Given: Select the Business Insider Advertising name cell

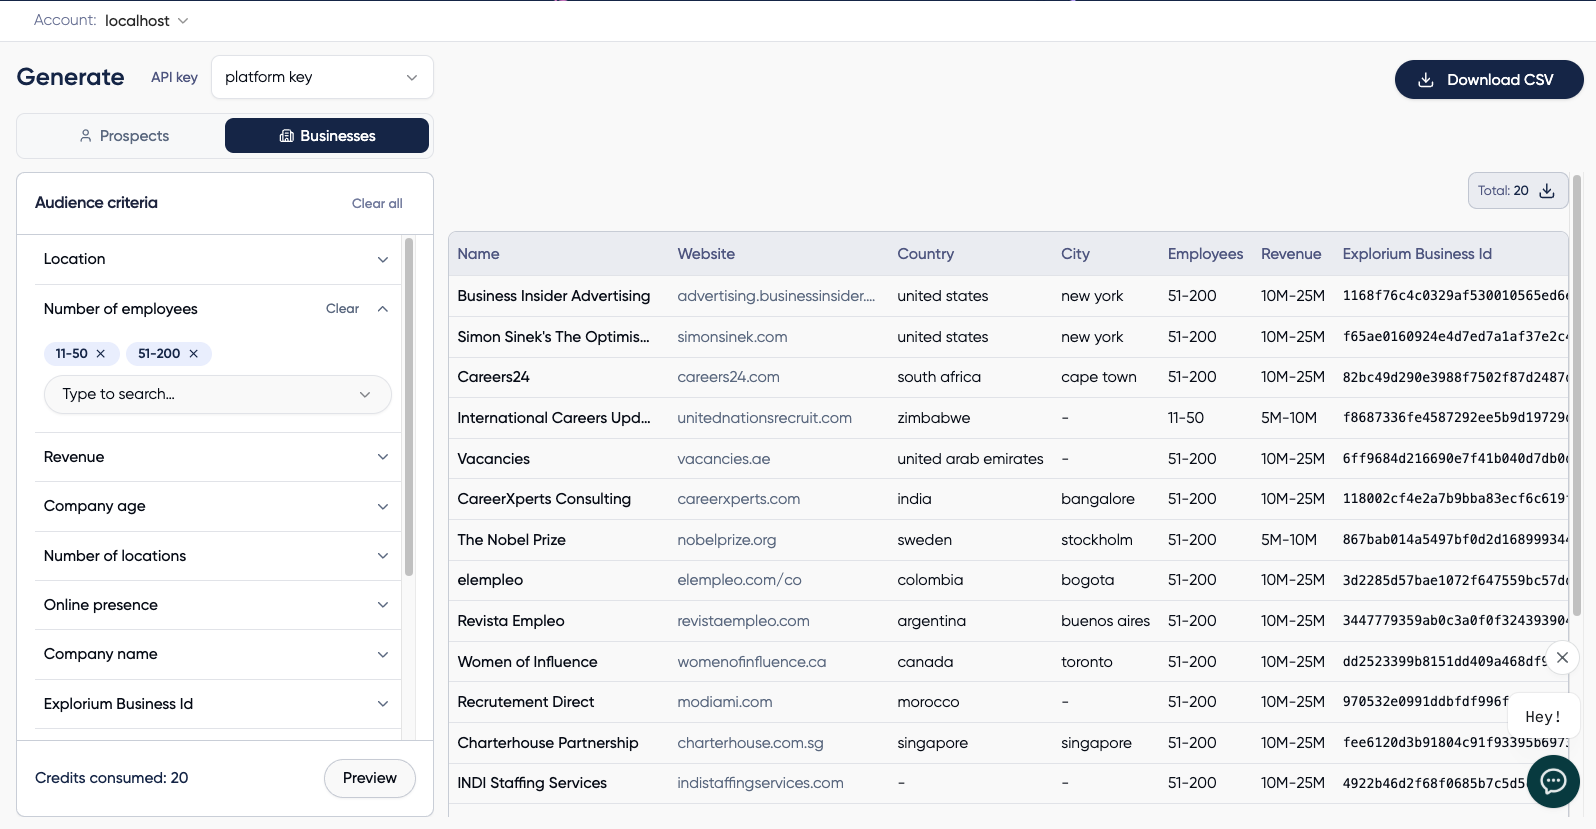Looking at the screenshot, I should coord(553,296).
